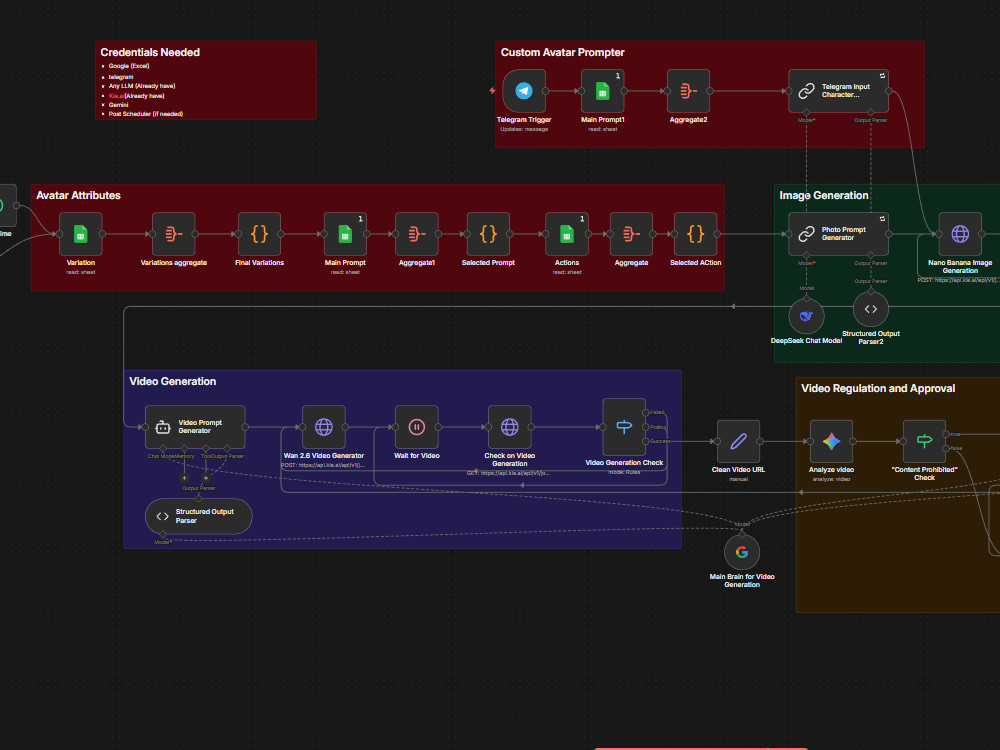Viewport: 1000px width, 750px height.
Task: Click the Any LLM (Already have) line
Action: coord(142,86)
